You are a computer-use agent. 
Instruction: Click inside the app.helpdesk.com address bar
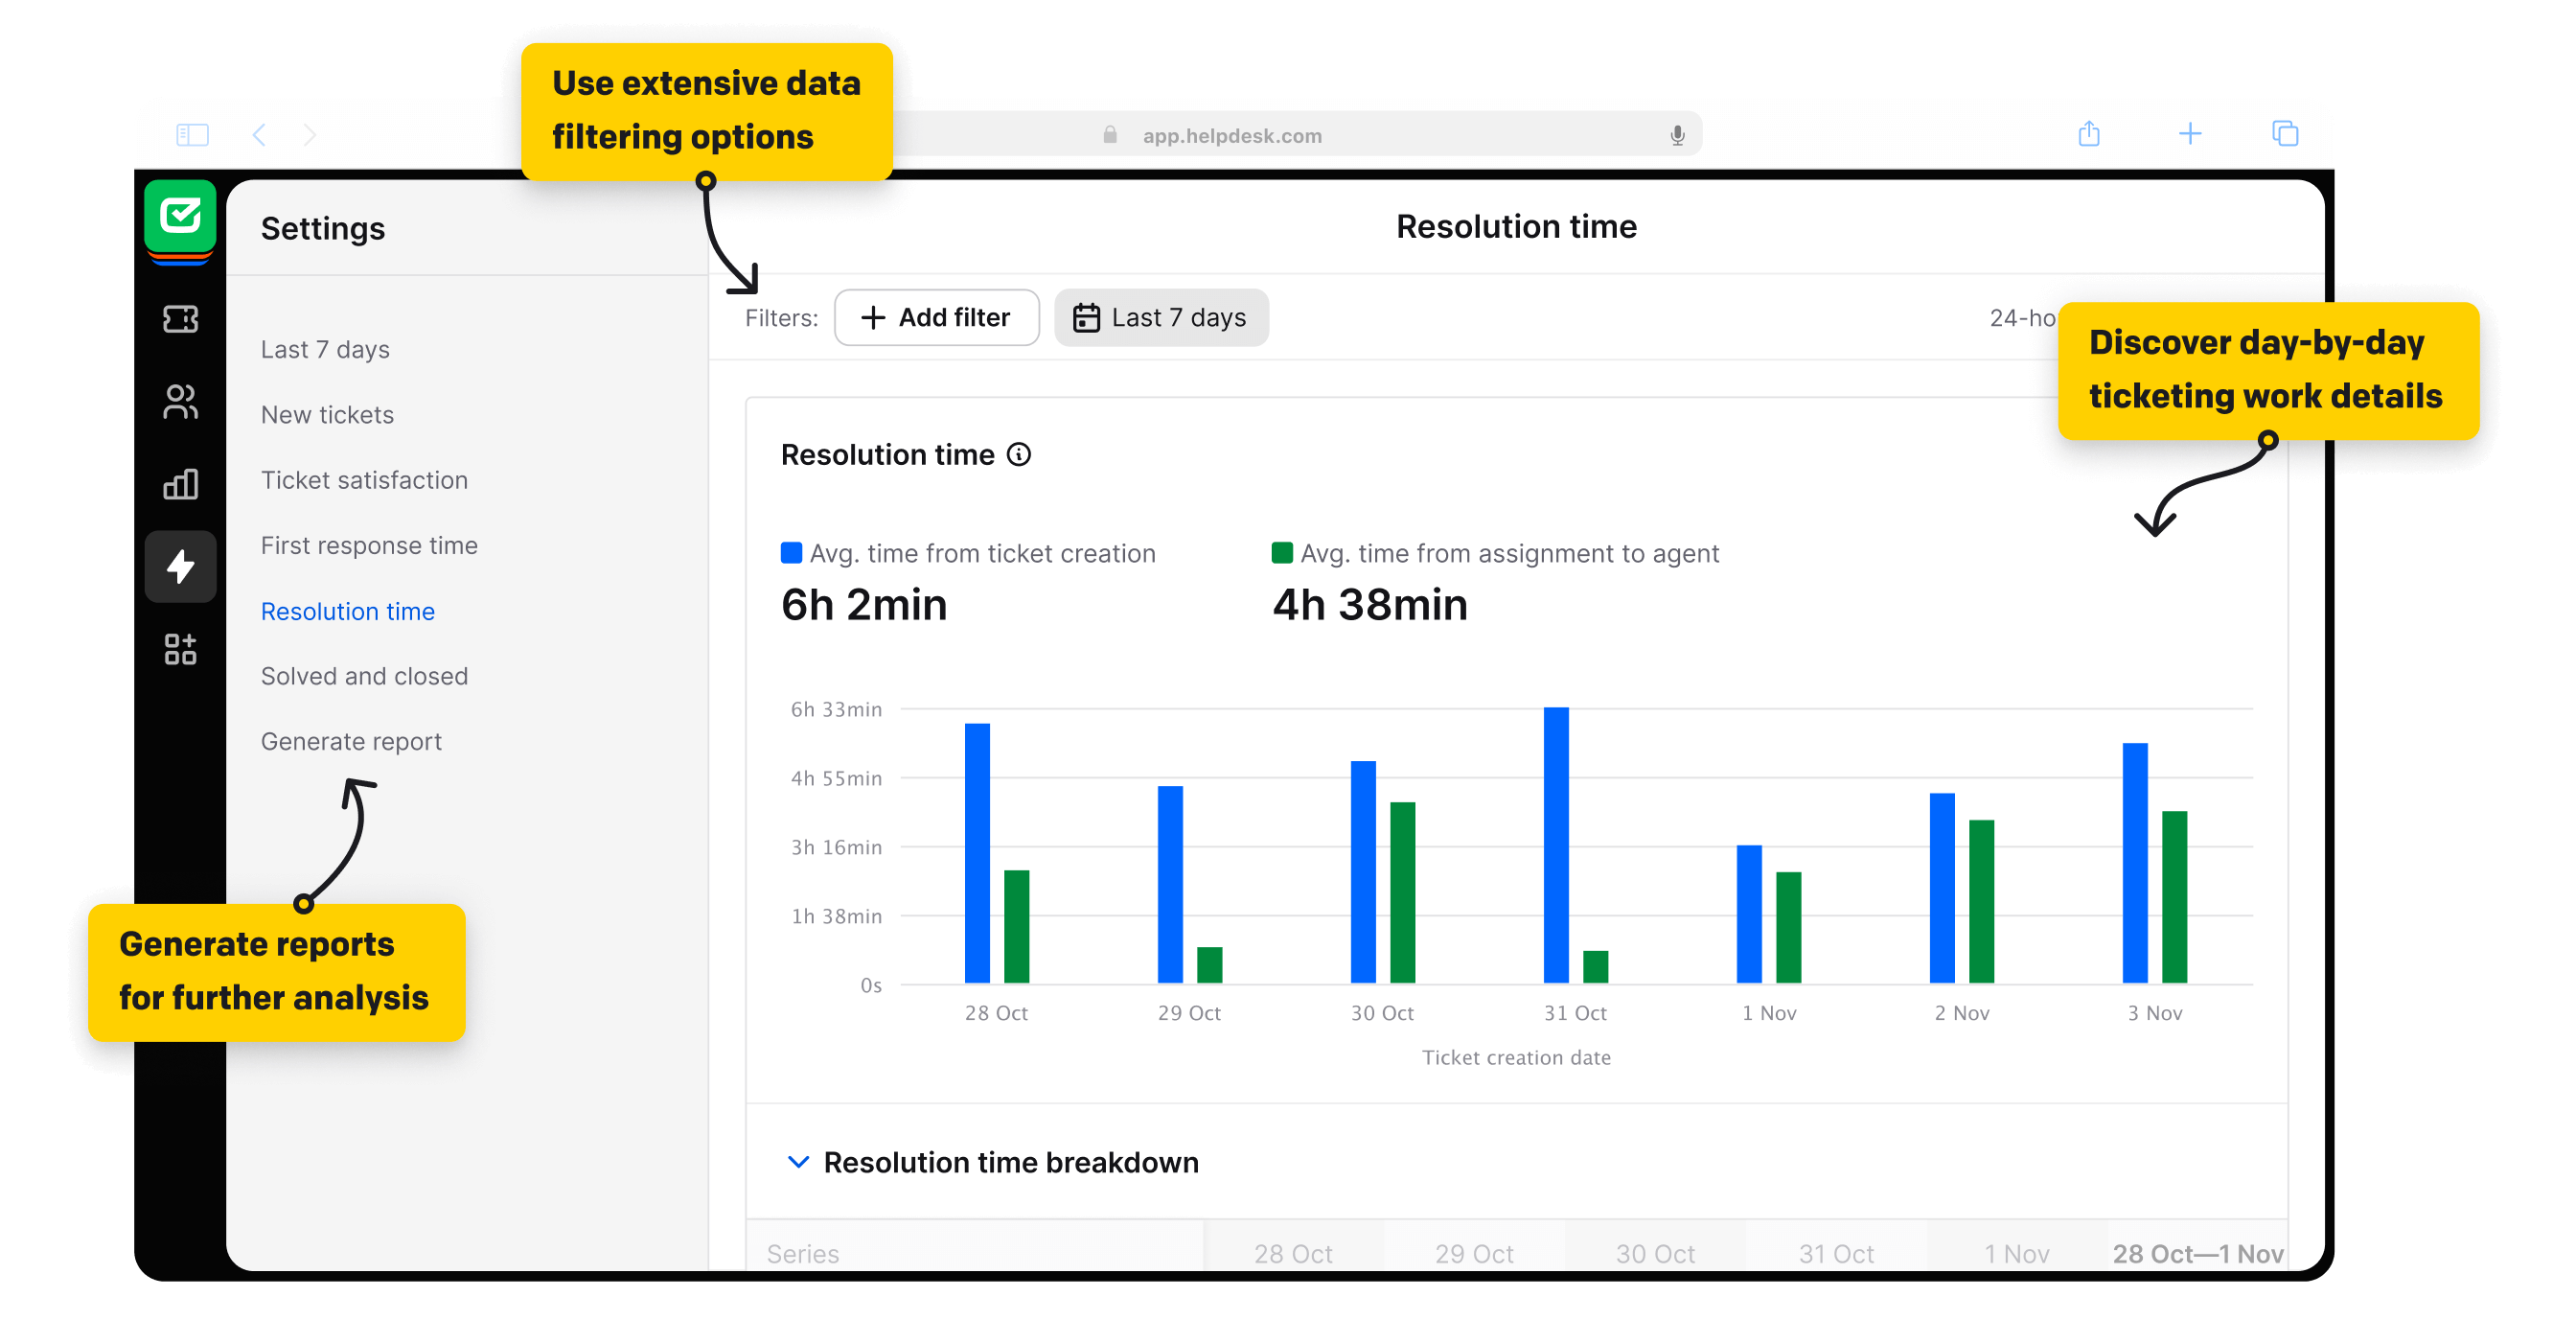click(1231, 134)
